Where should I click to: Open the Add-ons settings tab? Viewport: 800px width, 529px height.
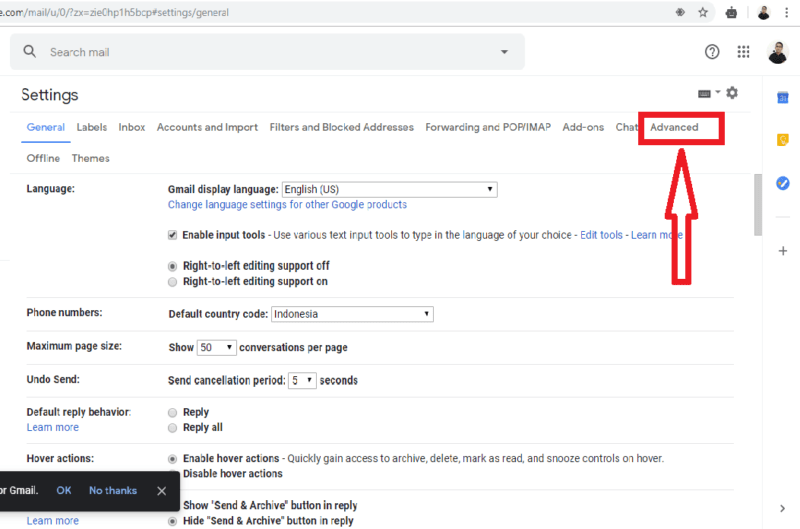click(x=583, y=127)
